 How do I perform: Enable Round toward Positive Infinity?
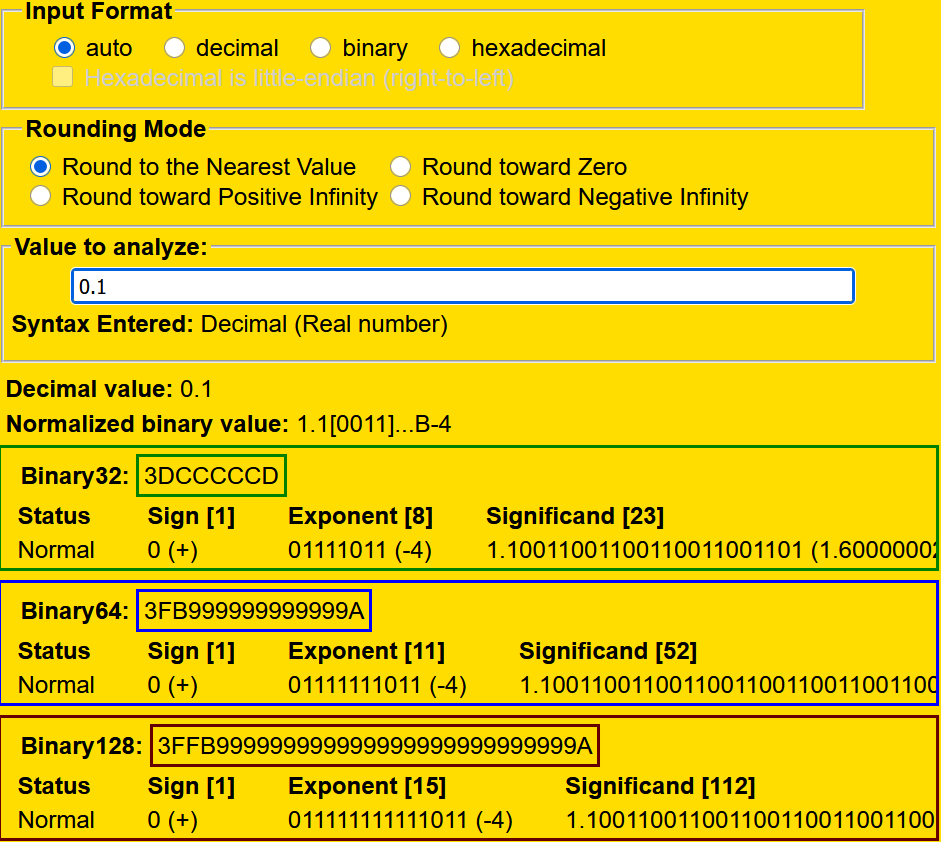41,197
